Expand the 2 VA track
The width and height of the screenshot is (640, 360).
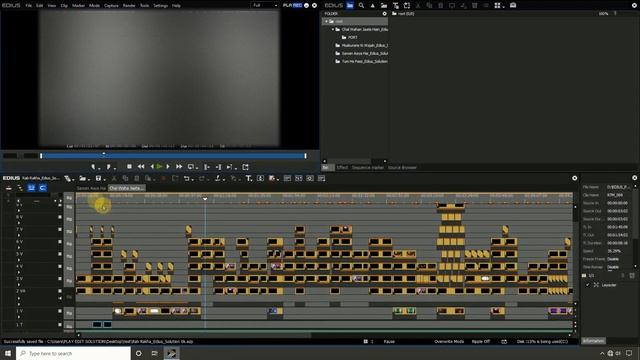(x=18, y=298)
